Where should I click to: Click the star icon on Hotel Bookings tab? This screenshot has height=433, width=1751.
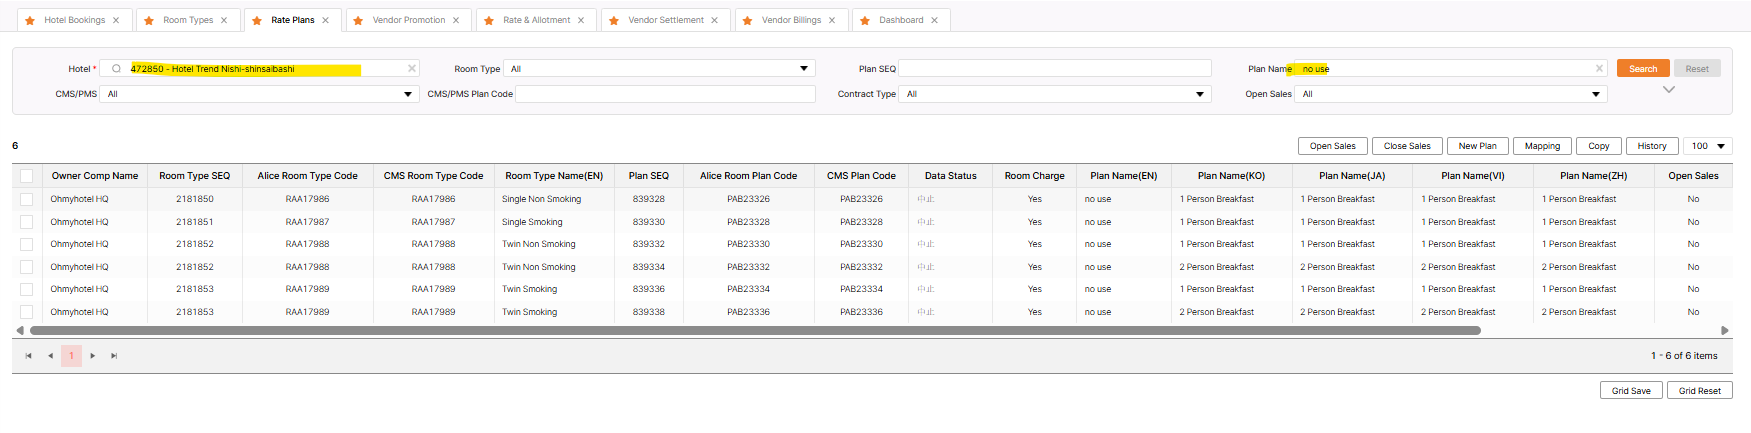[30, 20]
